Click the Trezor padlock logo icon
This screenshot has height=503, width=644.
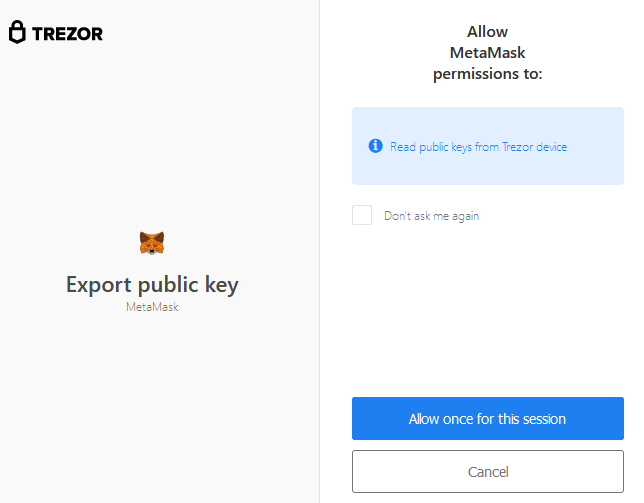[x=17, y=32]
